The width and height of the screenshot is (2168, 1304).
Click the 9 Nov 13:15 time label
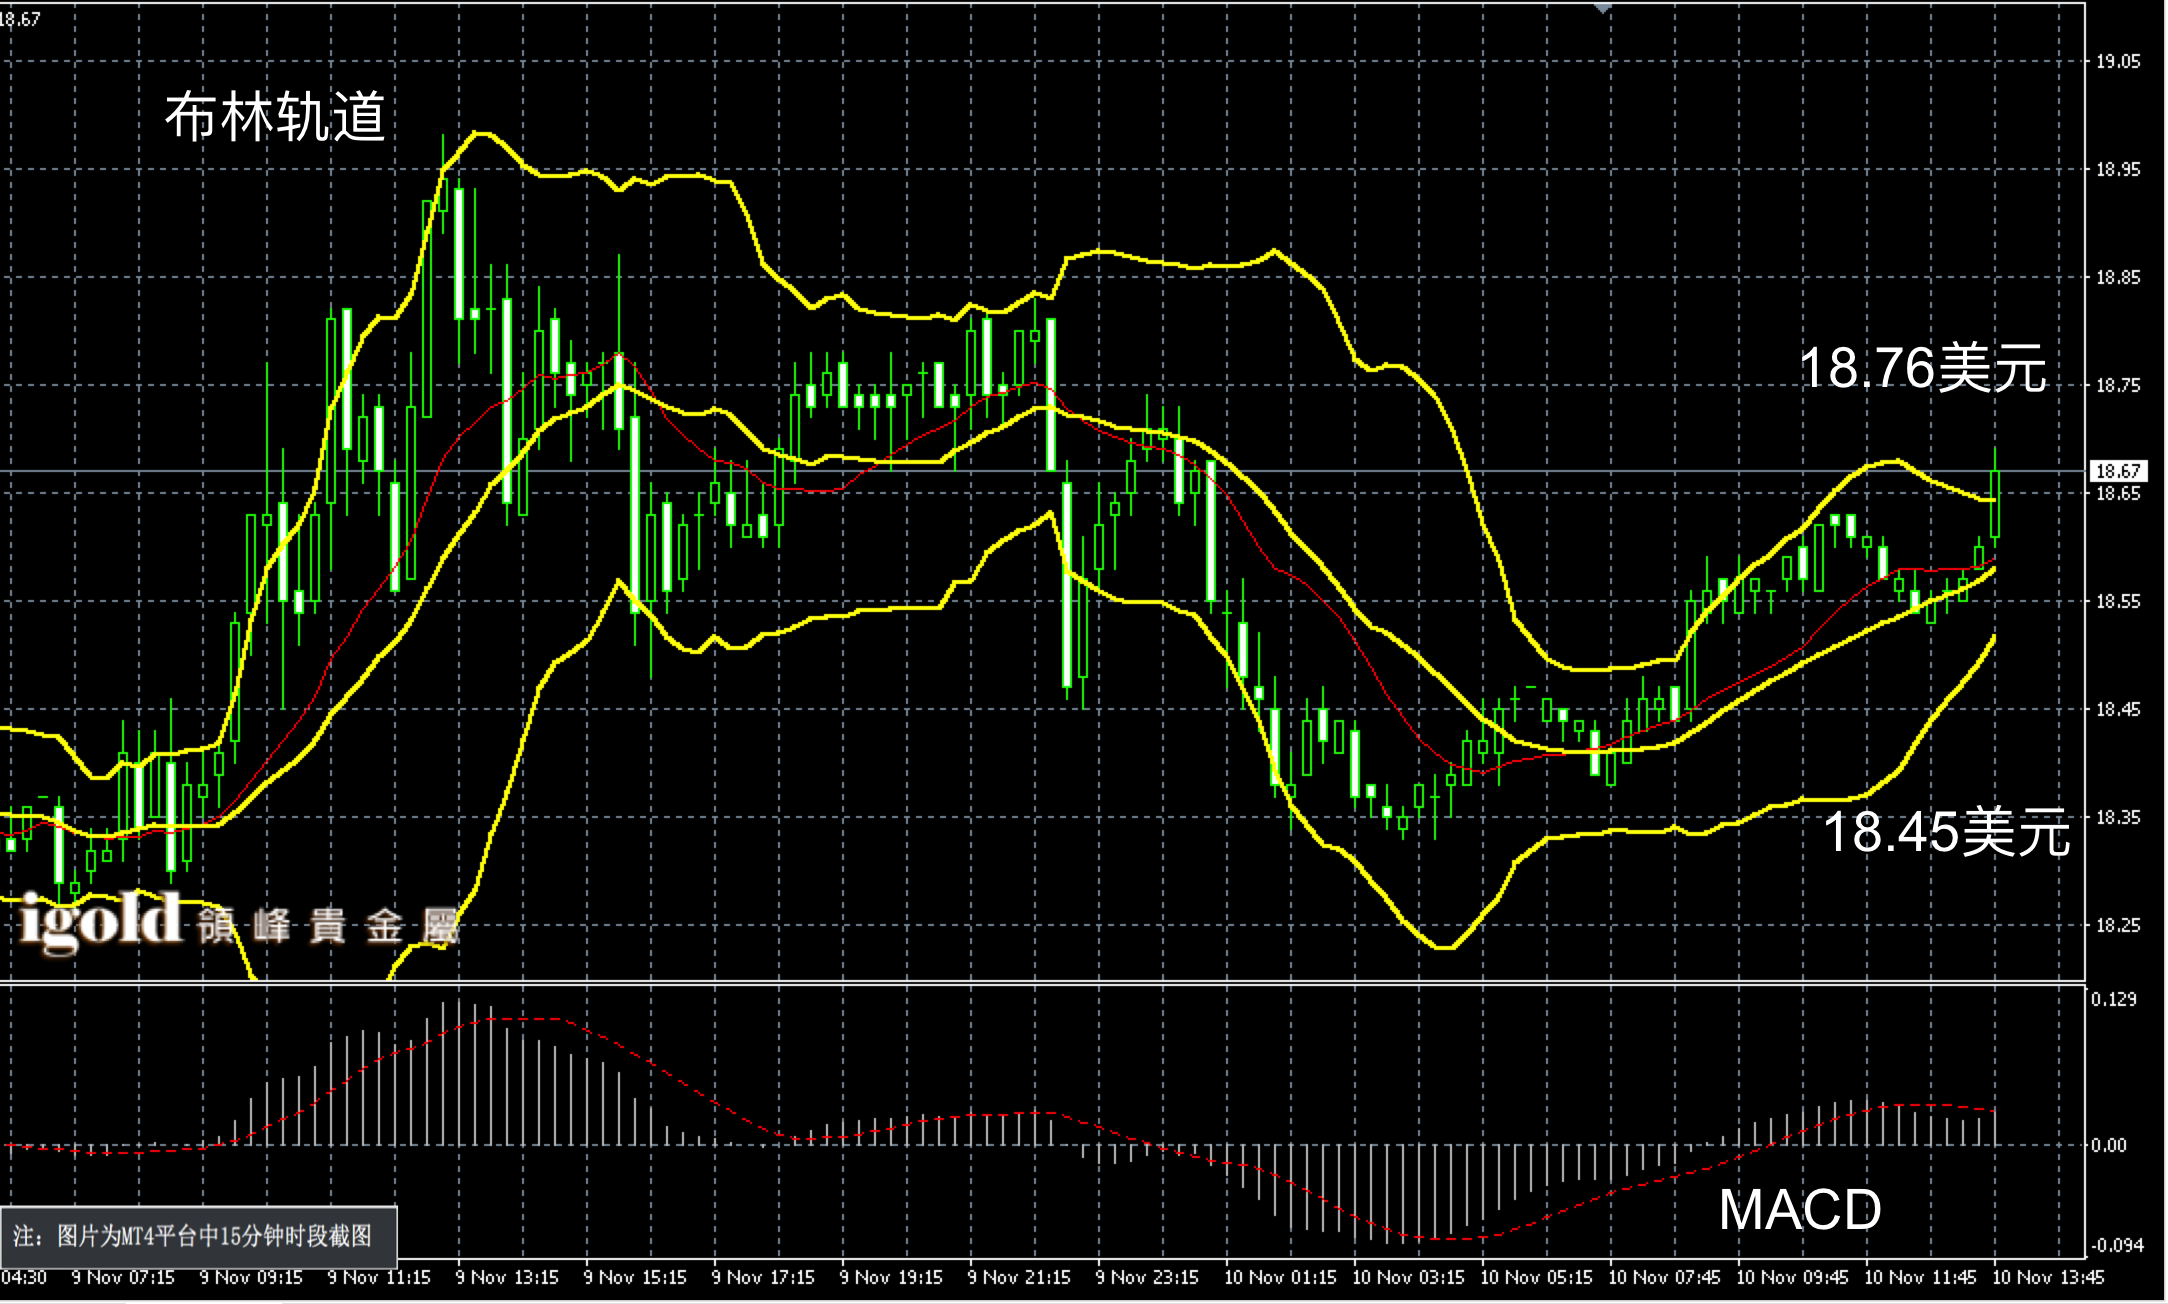click(507, 1277)
